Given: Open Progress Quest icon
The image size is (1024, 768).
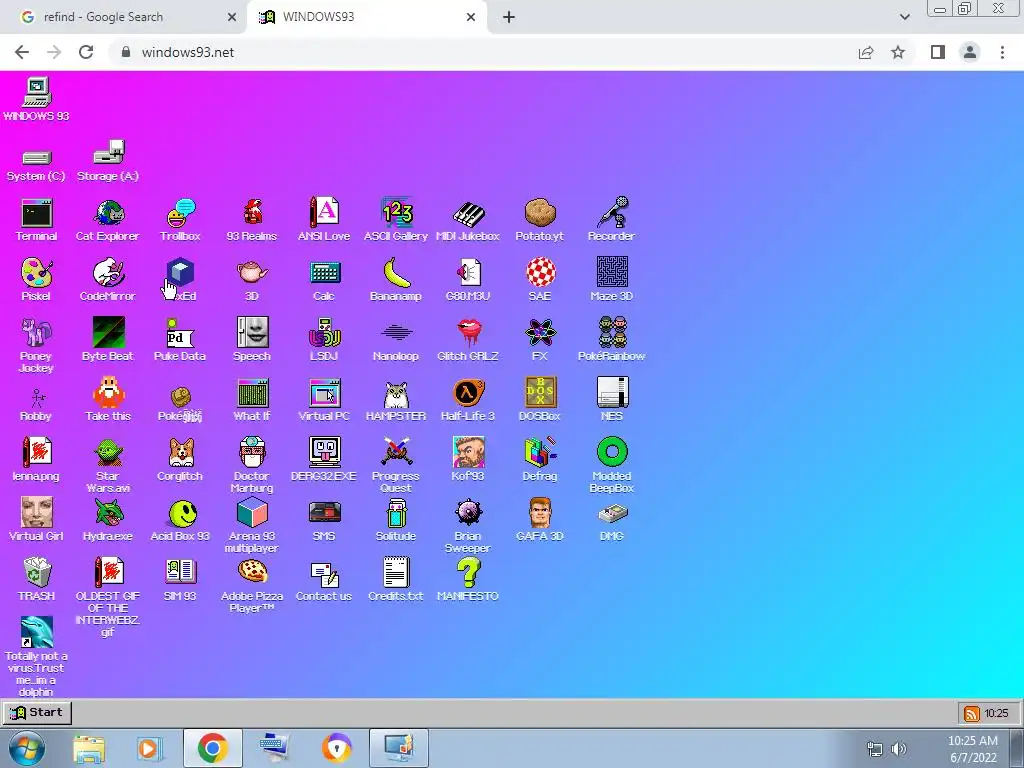Looking at the screenshot, I should [396, 466].
